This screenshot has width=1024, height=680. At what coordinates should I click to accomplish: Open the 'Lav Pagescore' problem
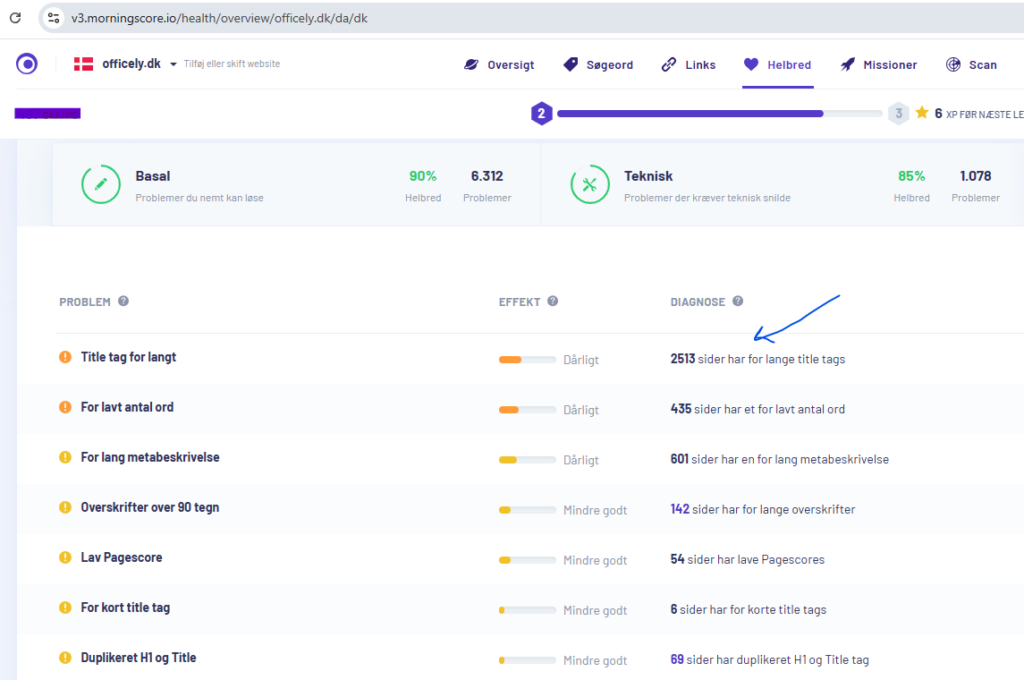tap(121, 558)
